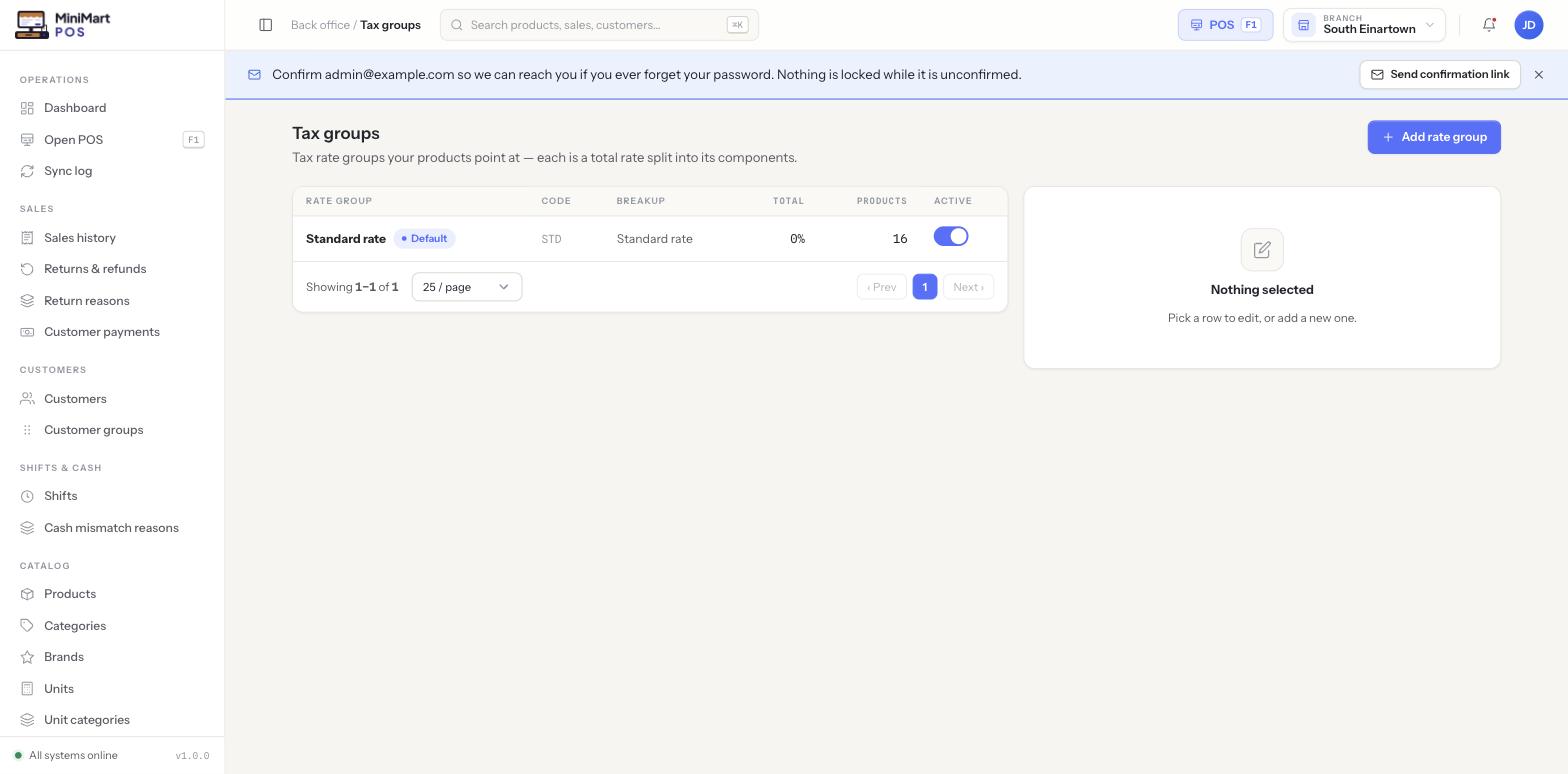1568x774 pixels.
Task: Click Send confirmation link button
Action: coord(1440,75)
